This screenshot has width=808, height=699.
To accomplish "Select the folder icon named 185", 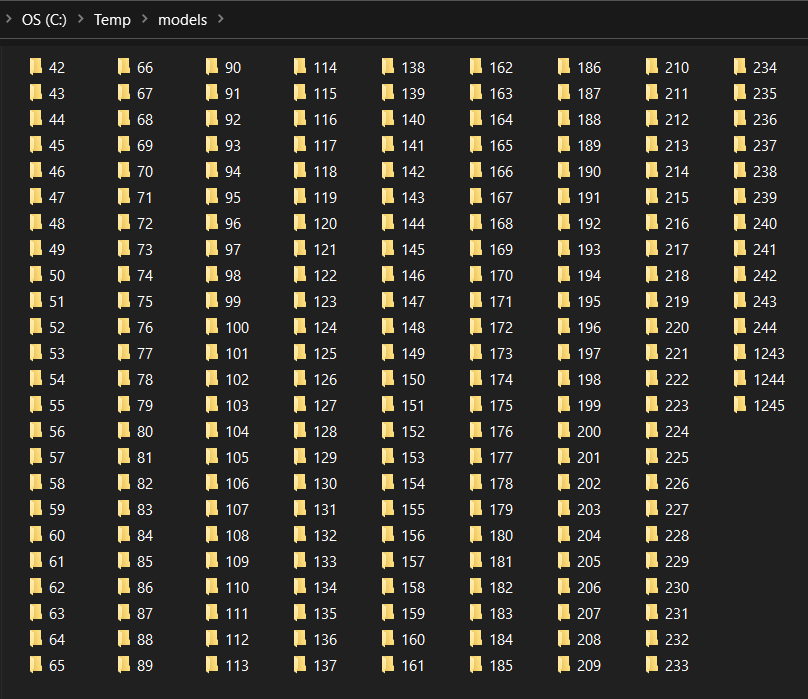I will [x=476, y=665].
